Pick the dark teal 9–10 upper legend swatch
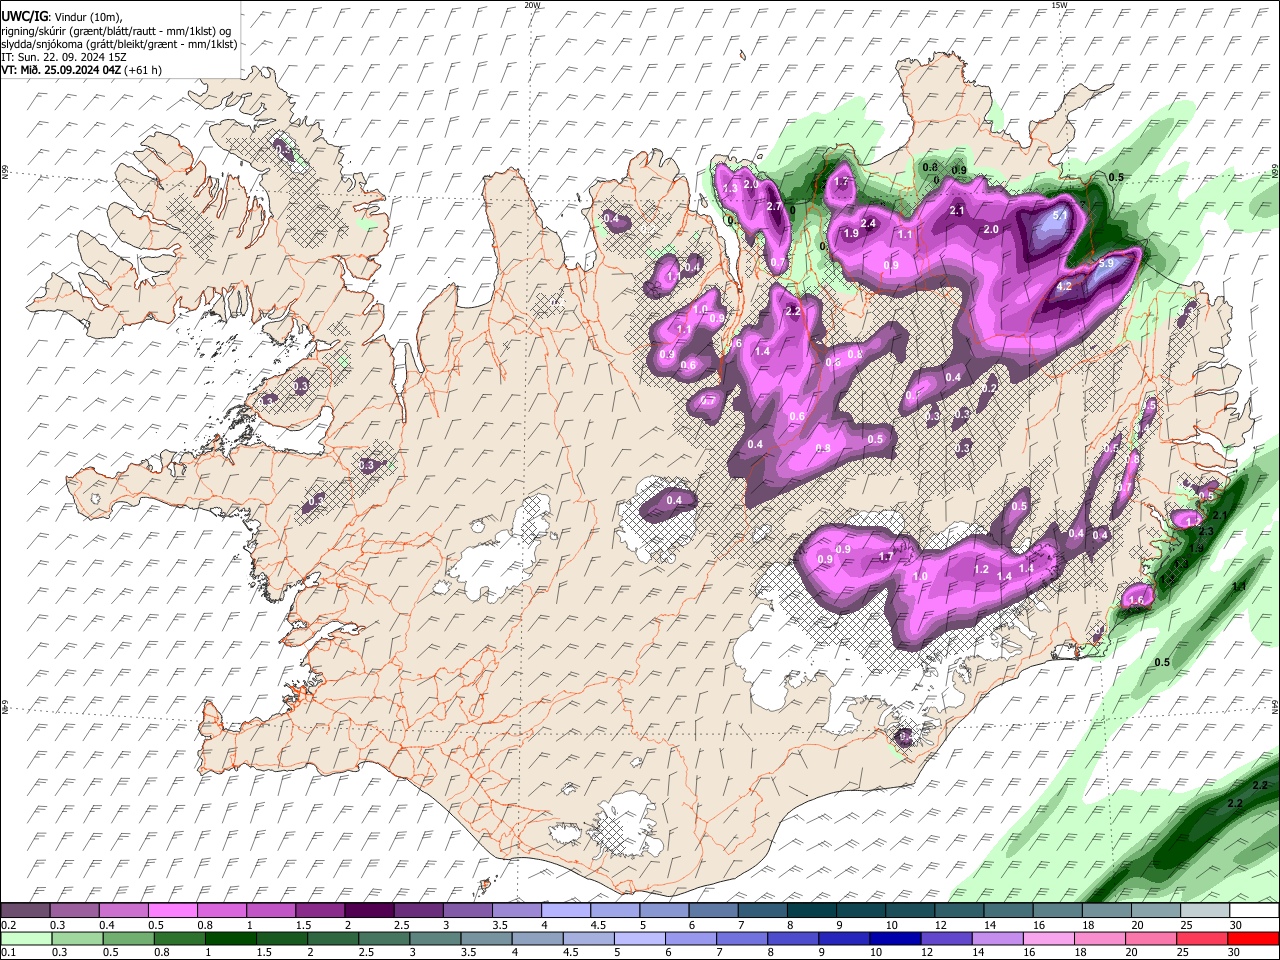This screenshot has height=960, width=1280. point(861,911)
